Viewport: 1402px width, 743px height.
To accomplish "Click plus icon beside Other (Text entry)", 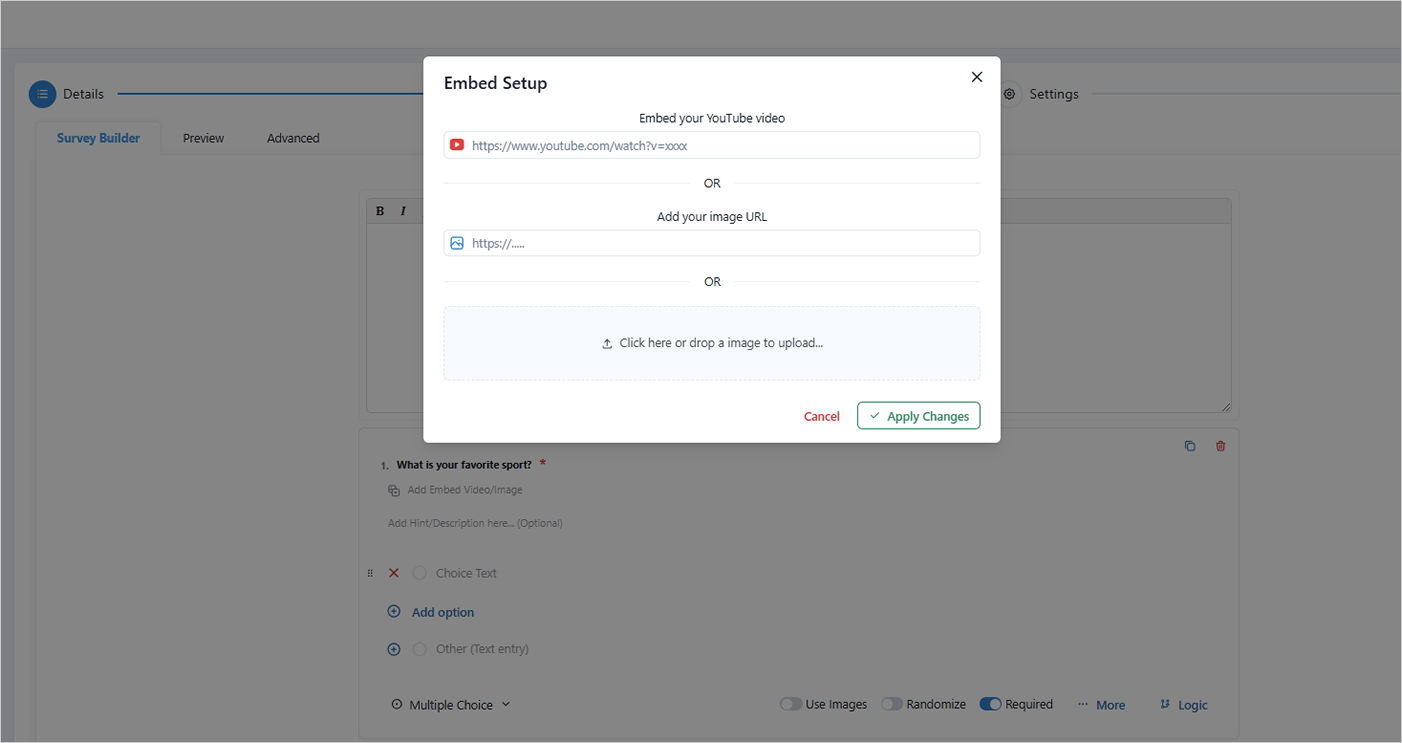I will click(394, 649).
